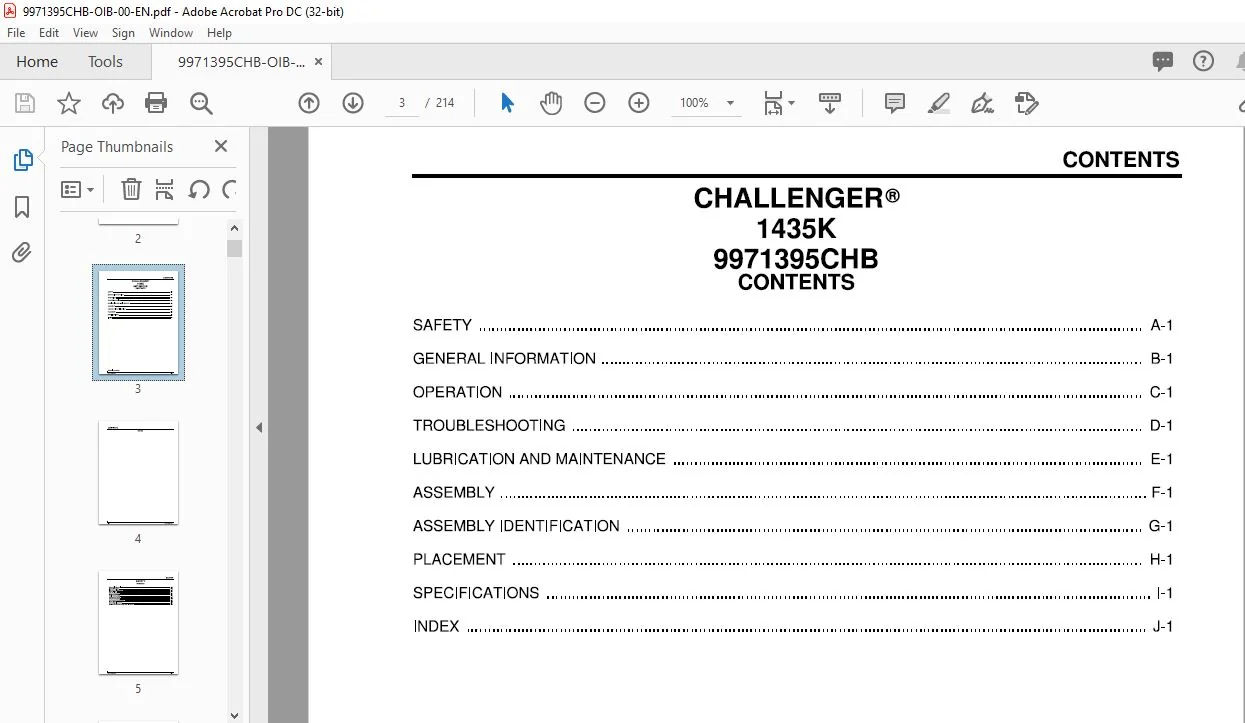
Task: Click the Save file icon
Action: pos(25,103)
